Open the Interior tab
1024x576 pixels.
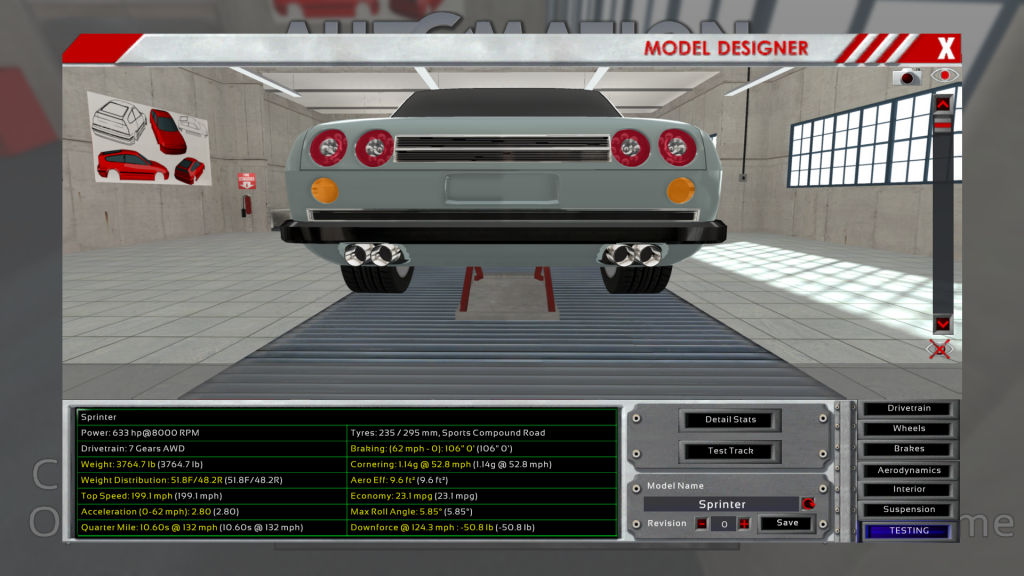click(909, 490)
